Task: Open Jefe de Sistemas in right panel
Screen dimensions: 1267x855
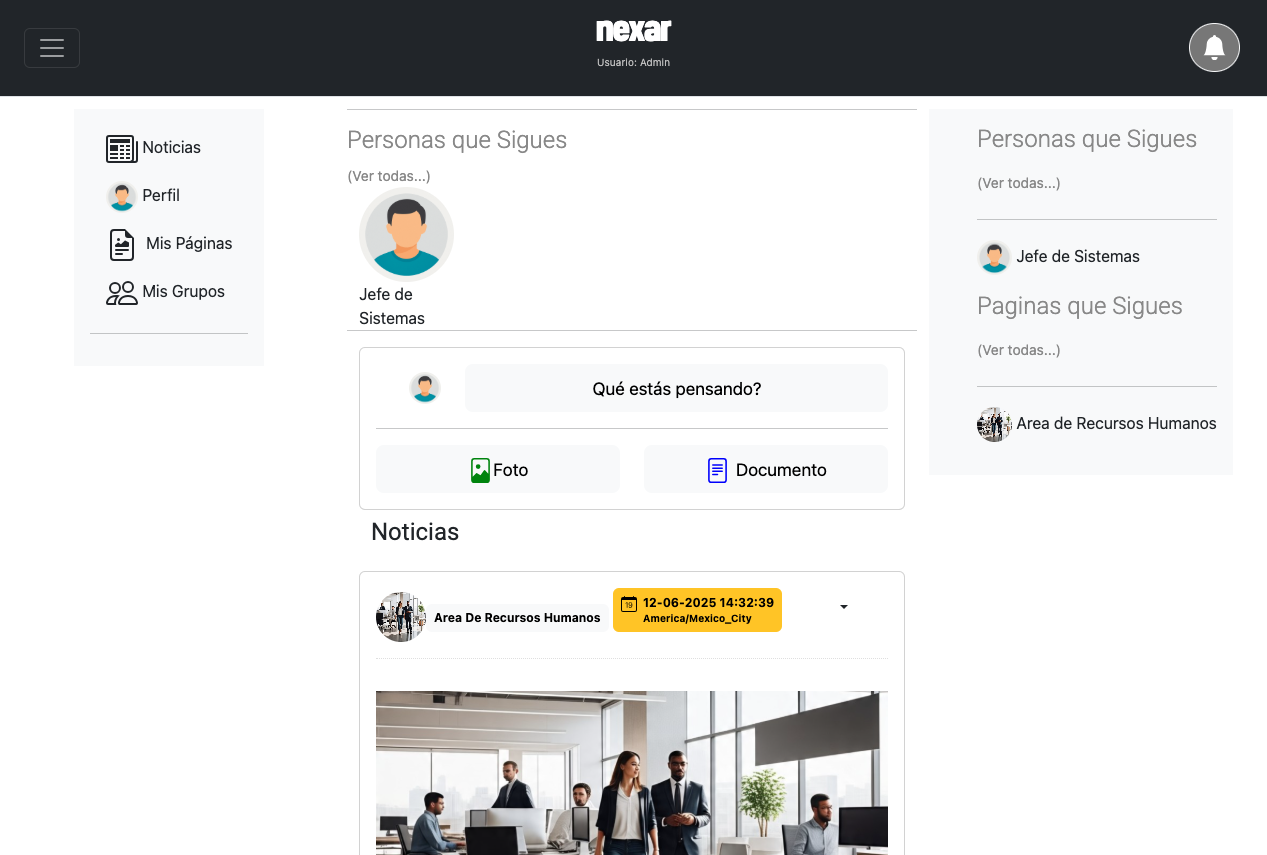Action: (x=1059, y=257)
